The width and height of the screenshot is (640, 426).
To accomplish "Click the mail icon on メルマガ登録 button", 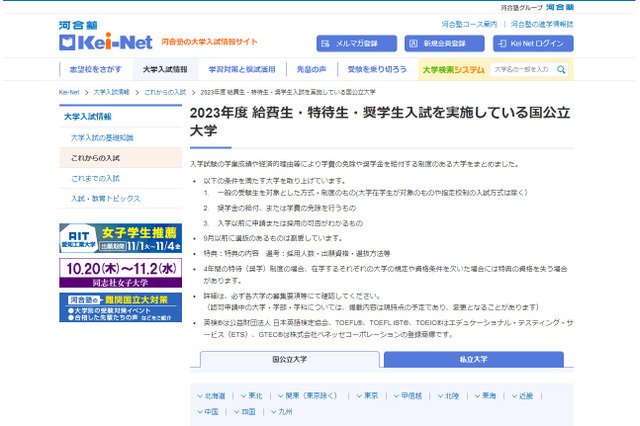I will pyautogui.click(x=325, y=44).
